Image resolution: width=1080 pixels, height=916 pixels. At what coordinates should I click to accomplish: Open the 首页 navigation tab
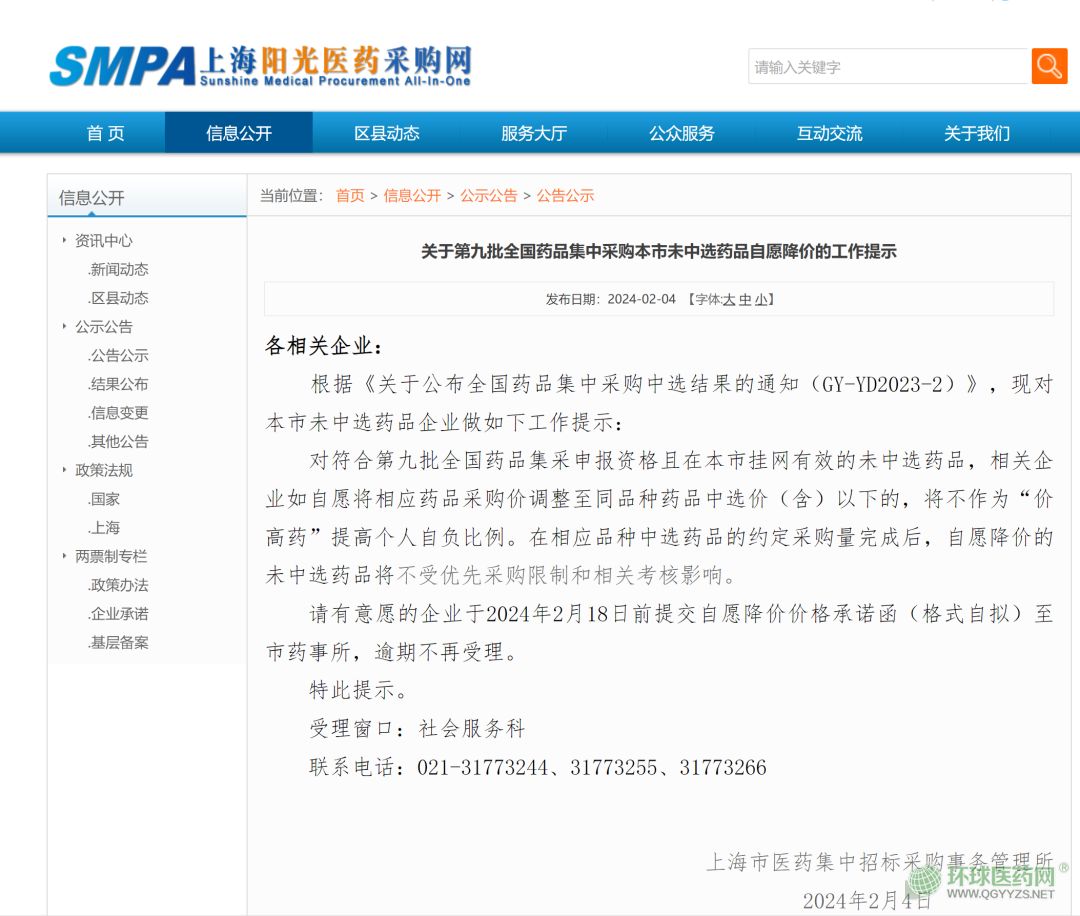click(105, 133)
